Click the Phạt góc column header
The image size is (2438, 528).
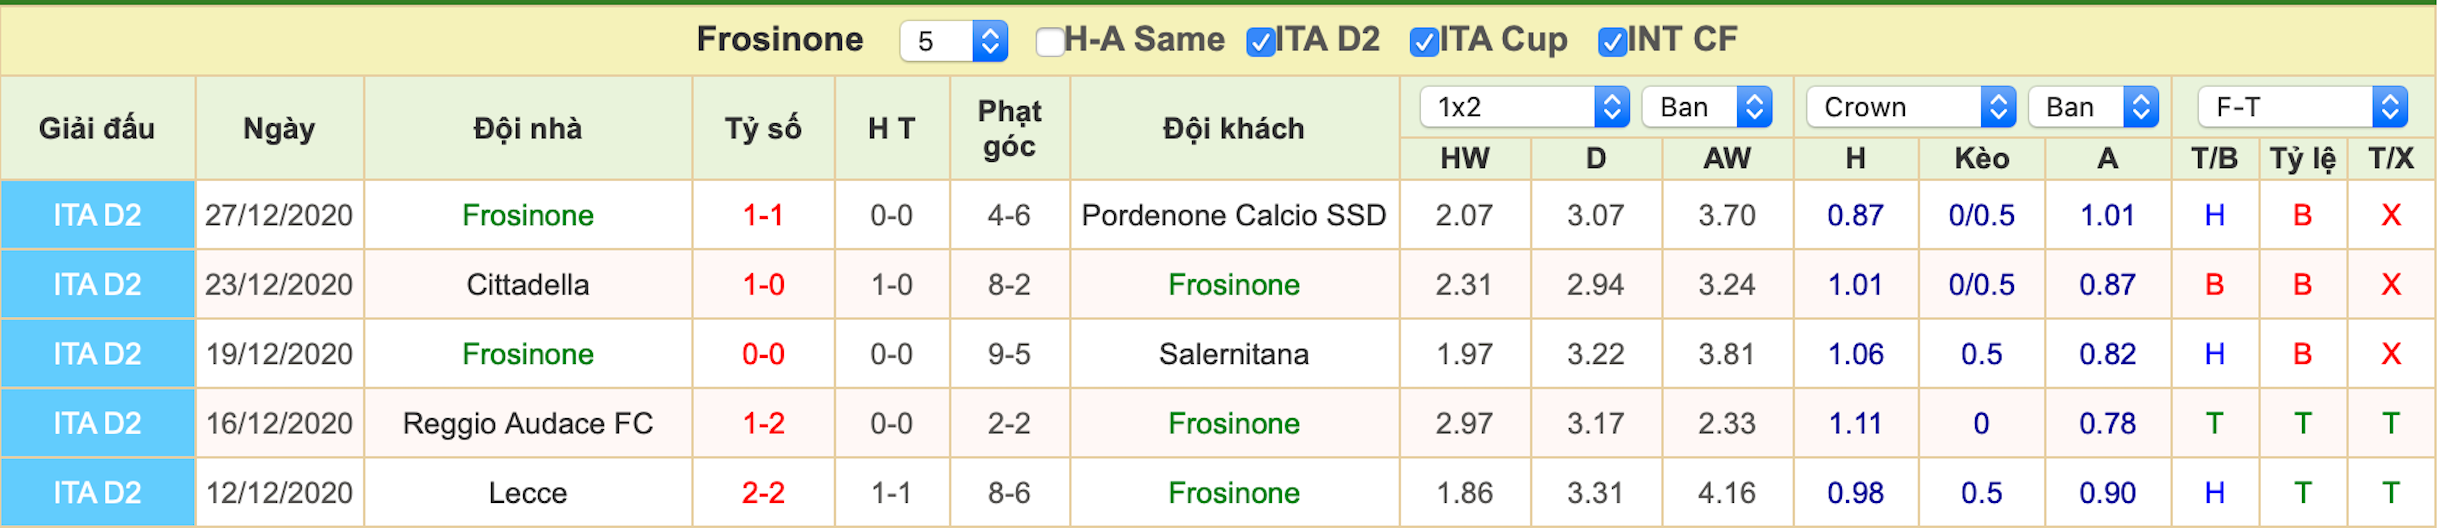click(x=1009, y=129)
